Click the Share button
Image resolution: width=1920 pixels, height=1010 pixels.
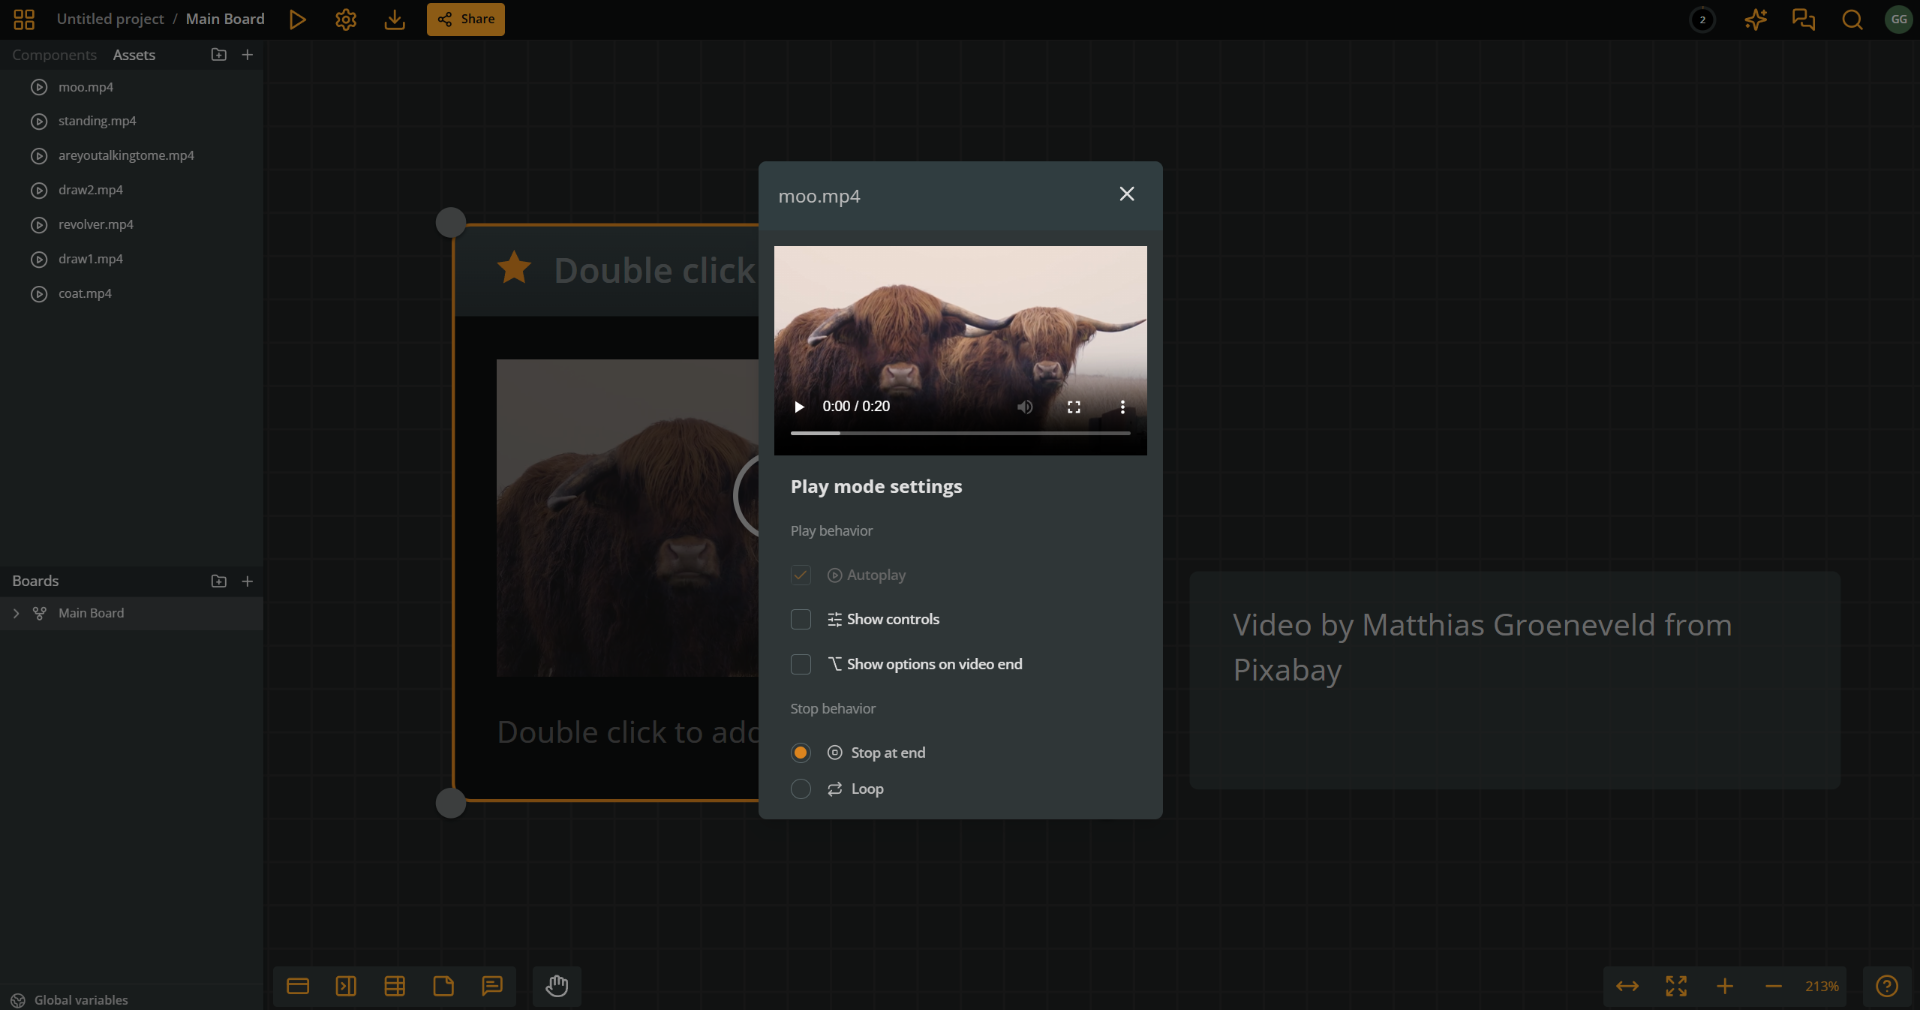pyautogui.click(x=466, y=19)
